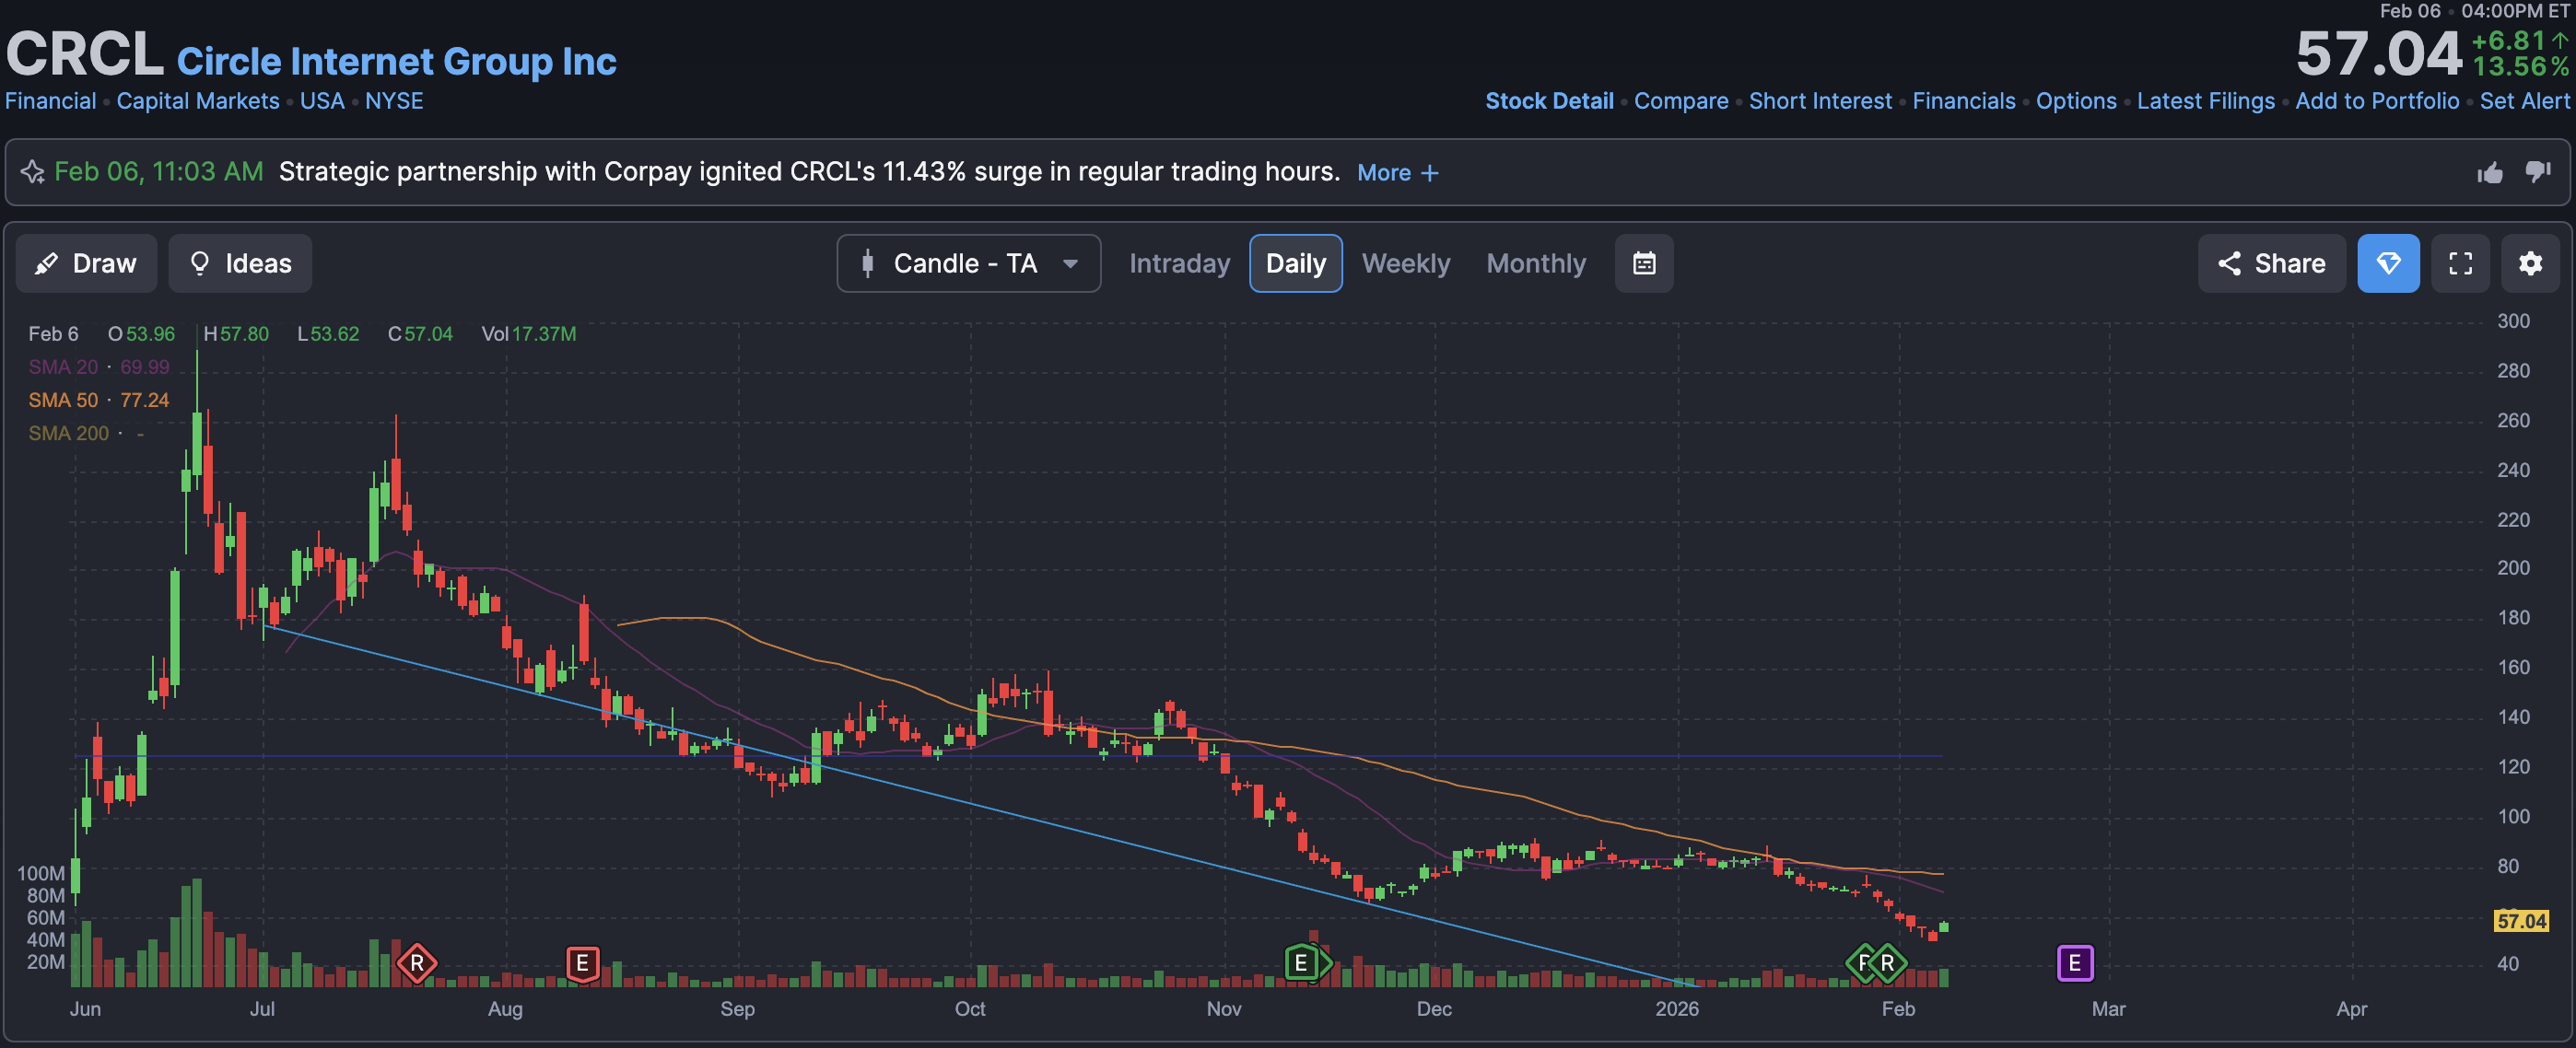Click the blue diamond premium icon
Image resolution: width=2576 pixels, height=1048 pixels.
point(2387,263)
